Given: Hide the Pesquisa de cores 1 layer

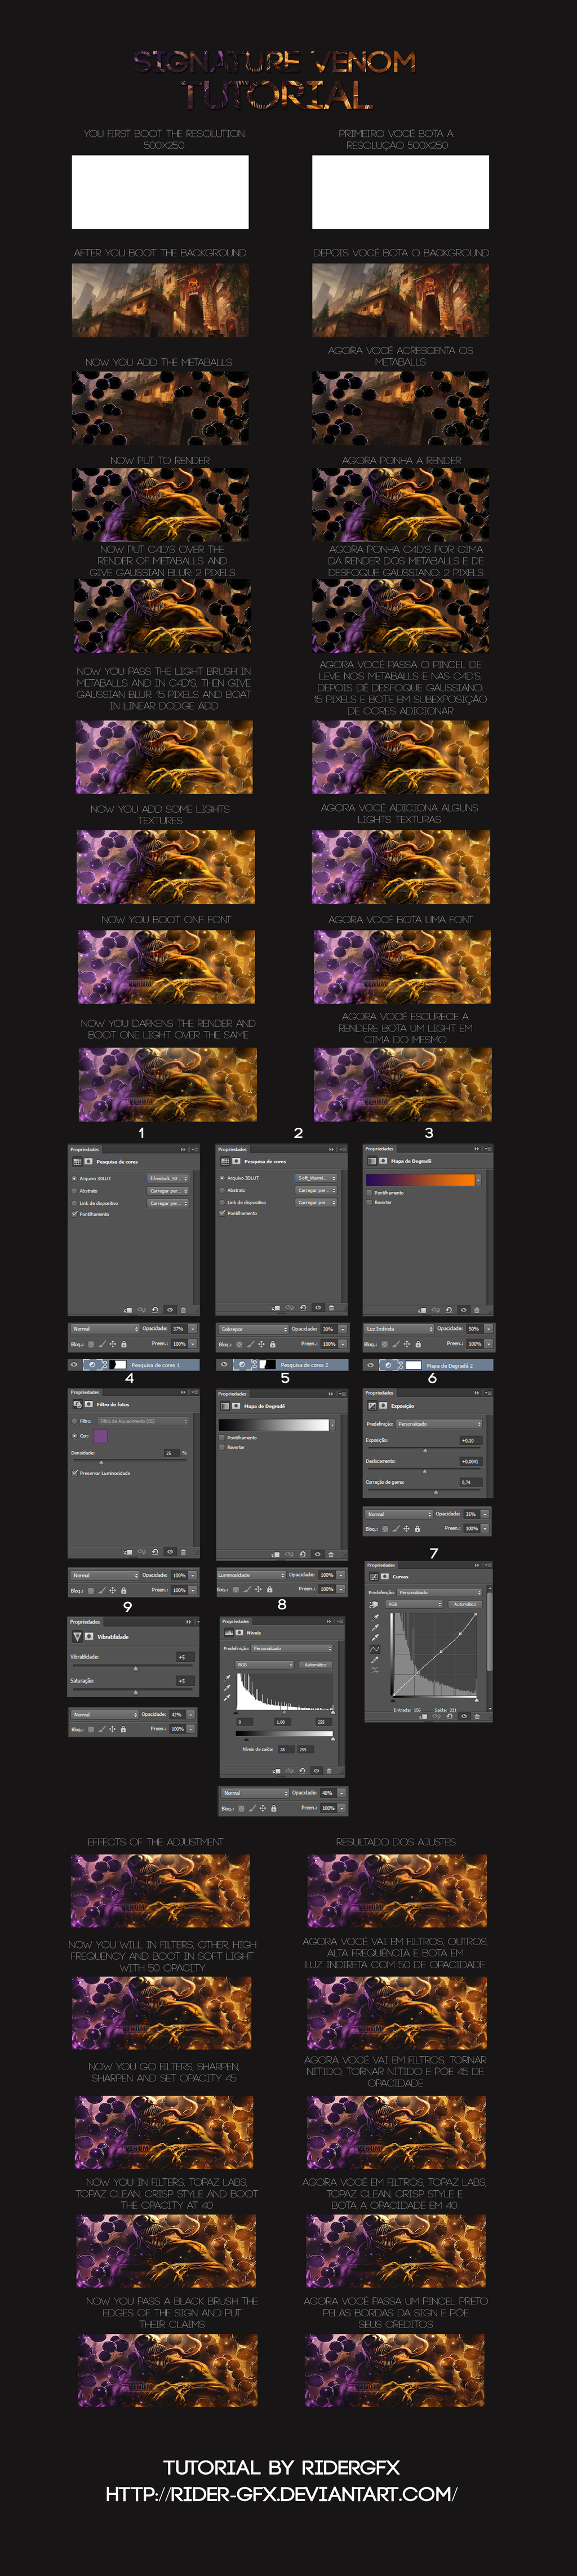Looking at the screenshot, I should pyautogui.click(x=73, y=1364).
